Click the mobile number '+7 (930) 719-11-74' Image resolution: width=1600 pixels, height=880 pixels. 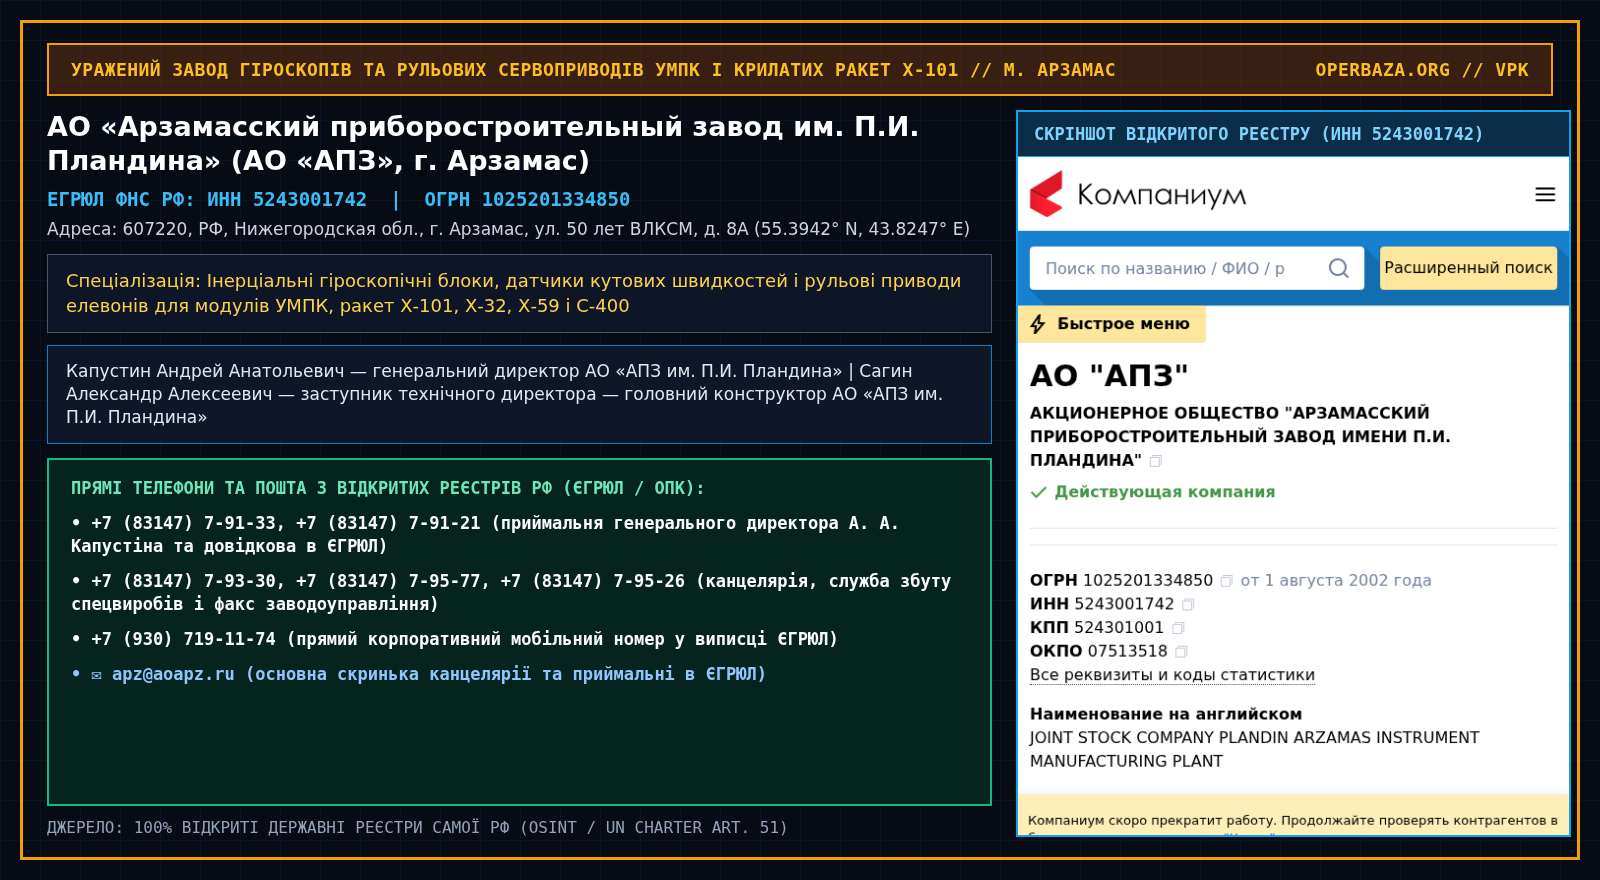pos(454,639)
